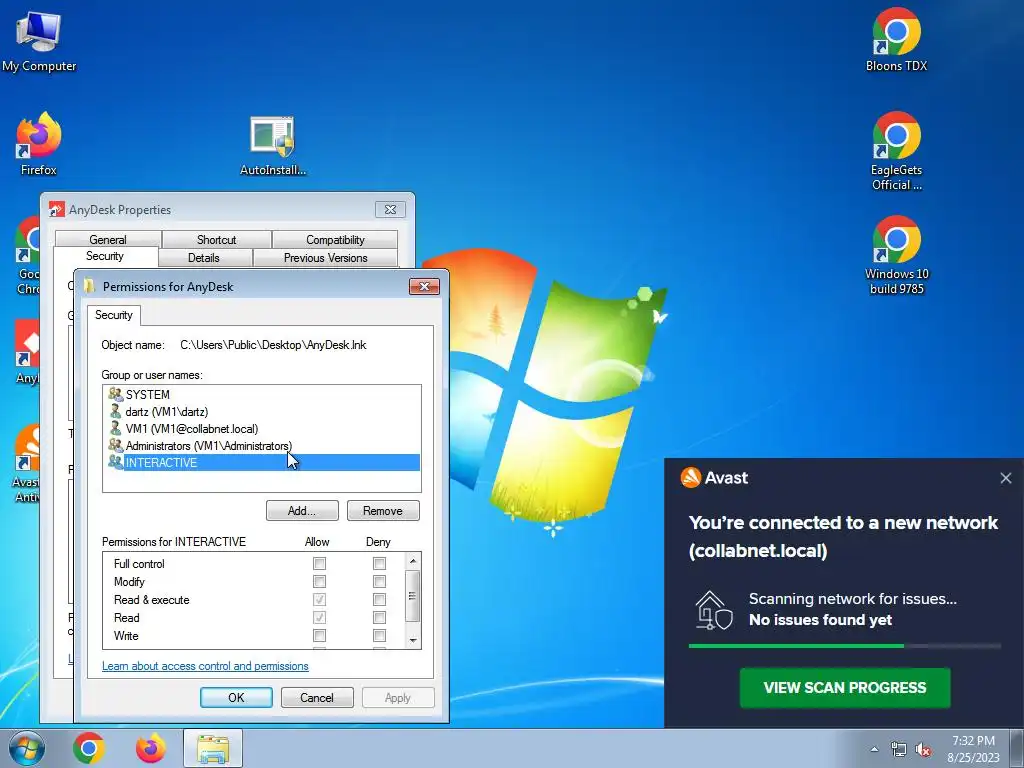Click the Remove button

[x=383, y=511]
